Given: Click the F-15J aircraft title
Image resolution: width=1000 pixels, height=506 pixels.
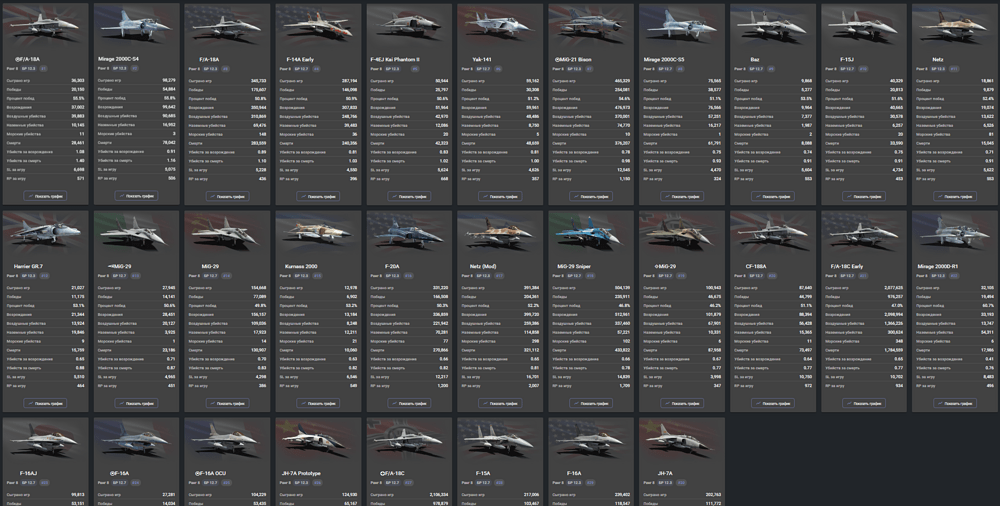Looking at the screenshot, I should [x=846, y=59].
